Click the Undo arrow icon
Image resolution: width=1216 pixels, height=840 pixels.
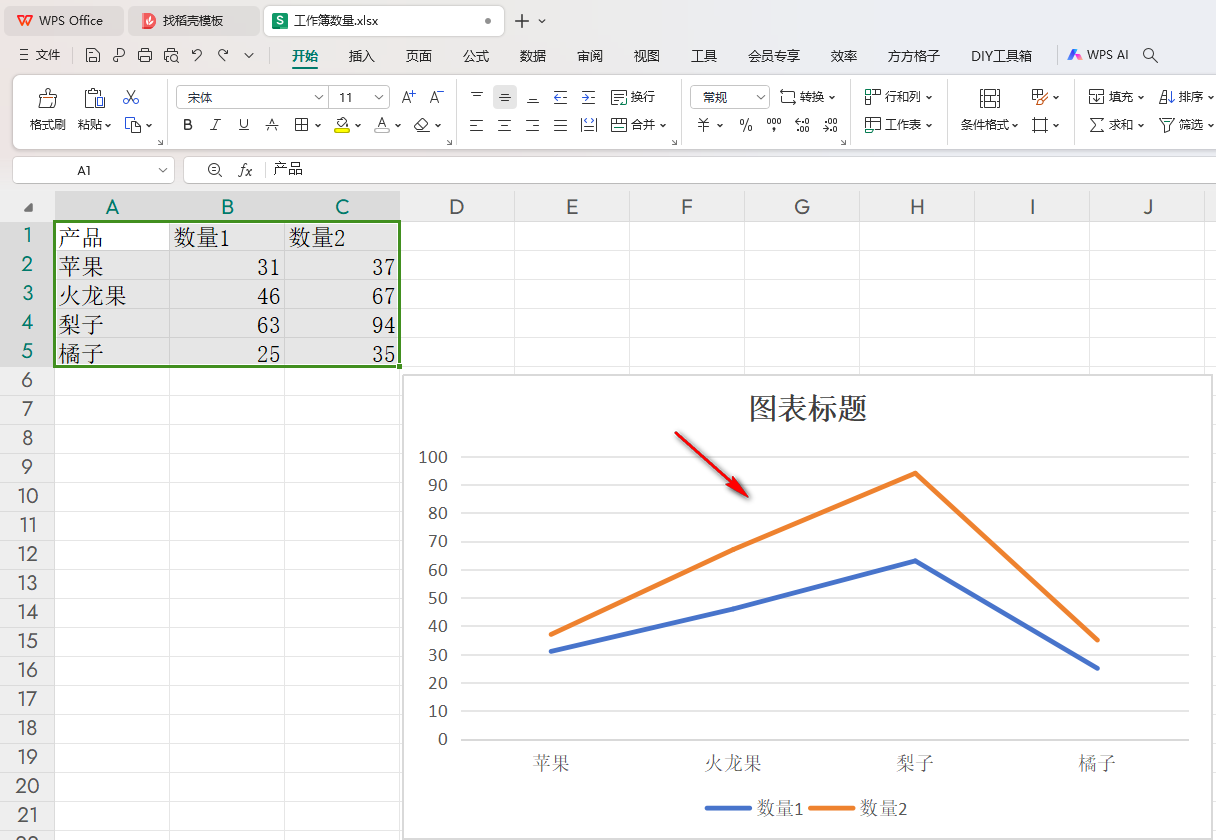[197, 55]
